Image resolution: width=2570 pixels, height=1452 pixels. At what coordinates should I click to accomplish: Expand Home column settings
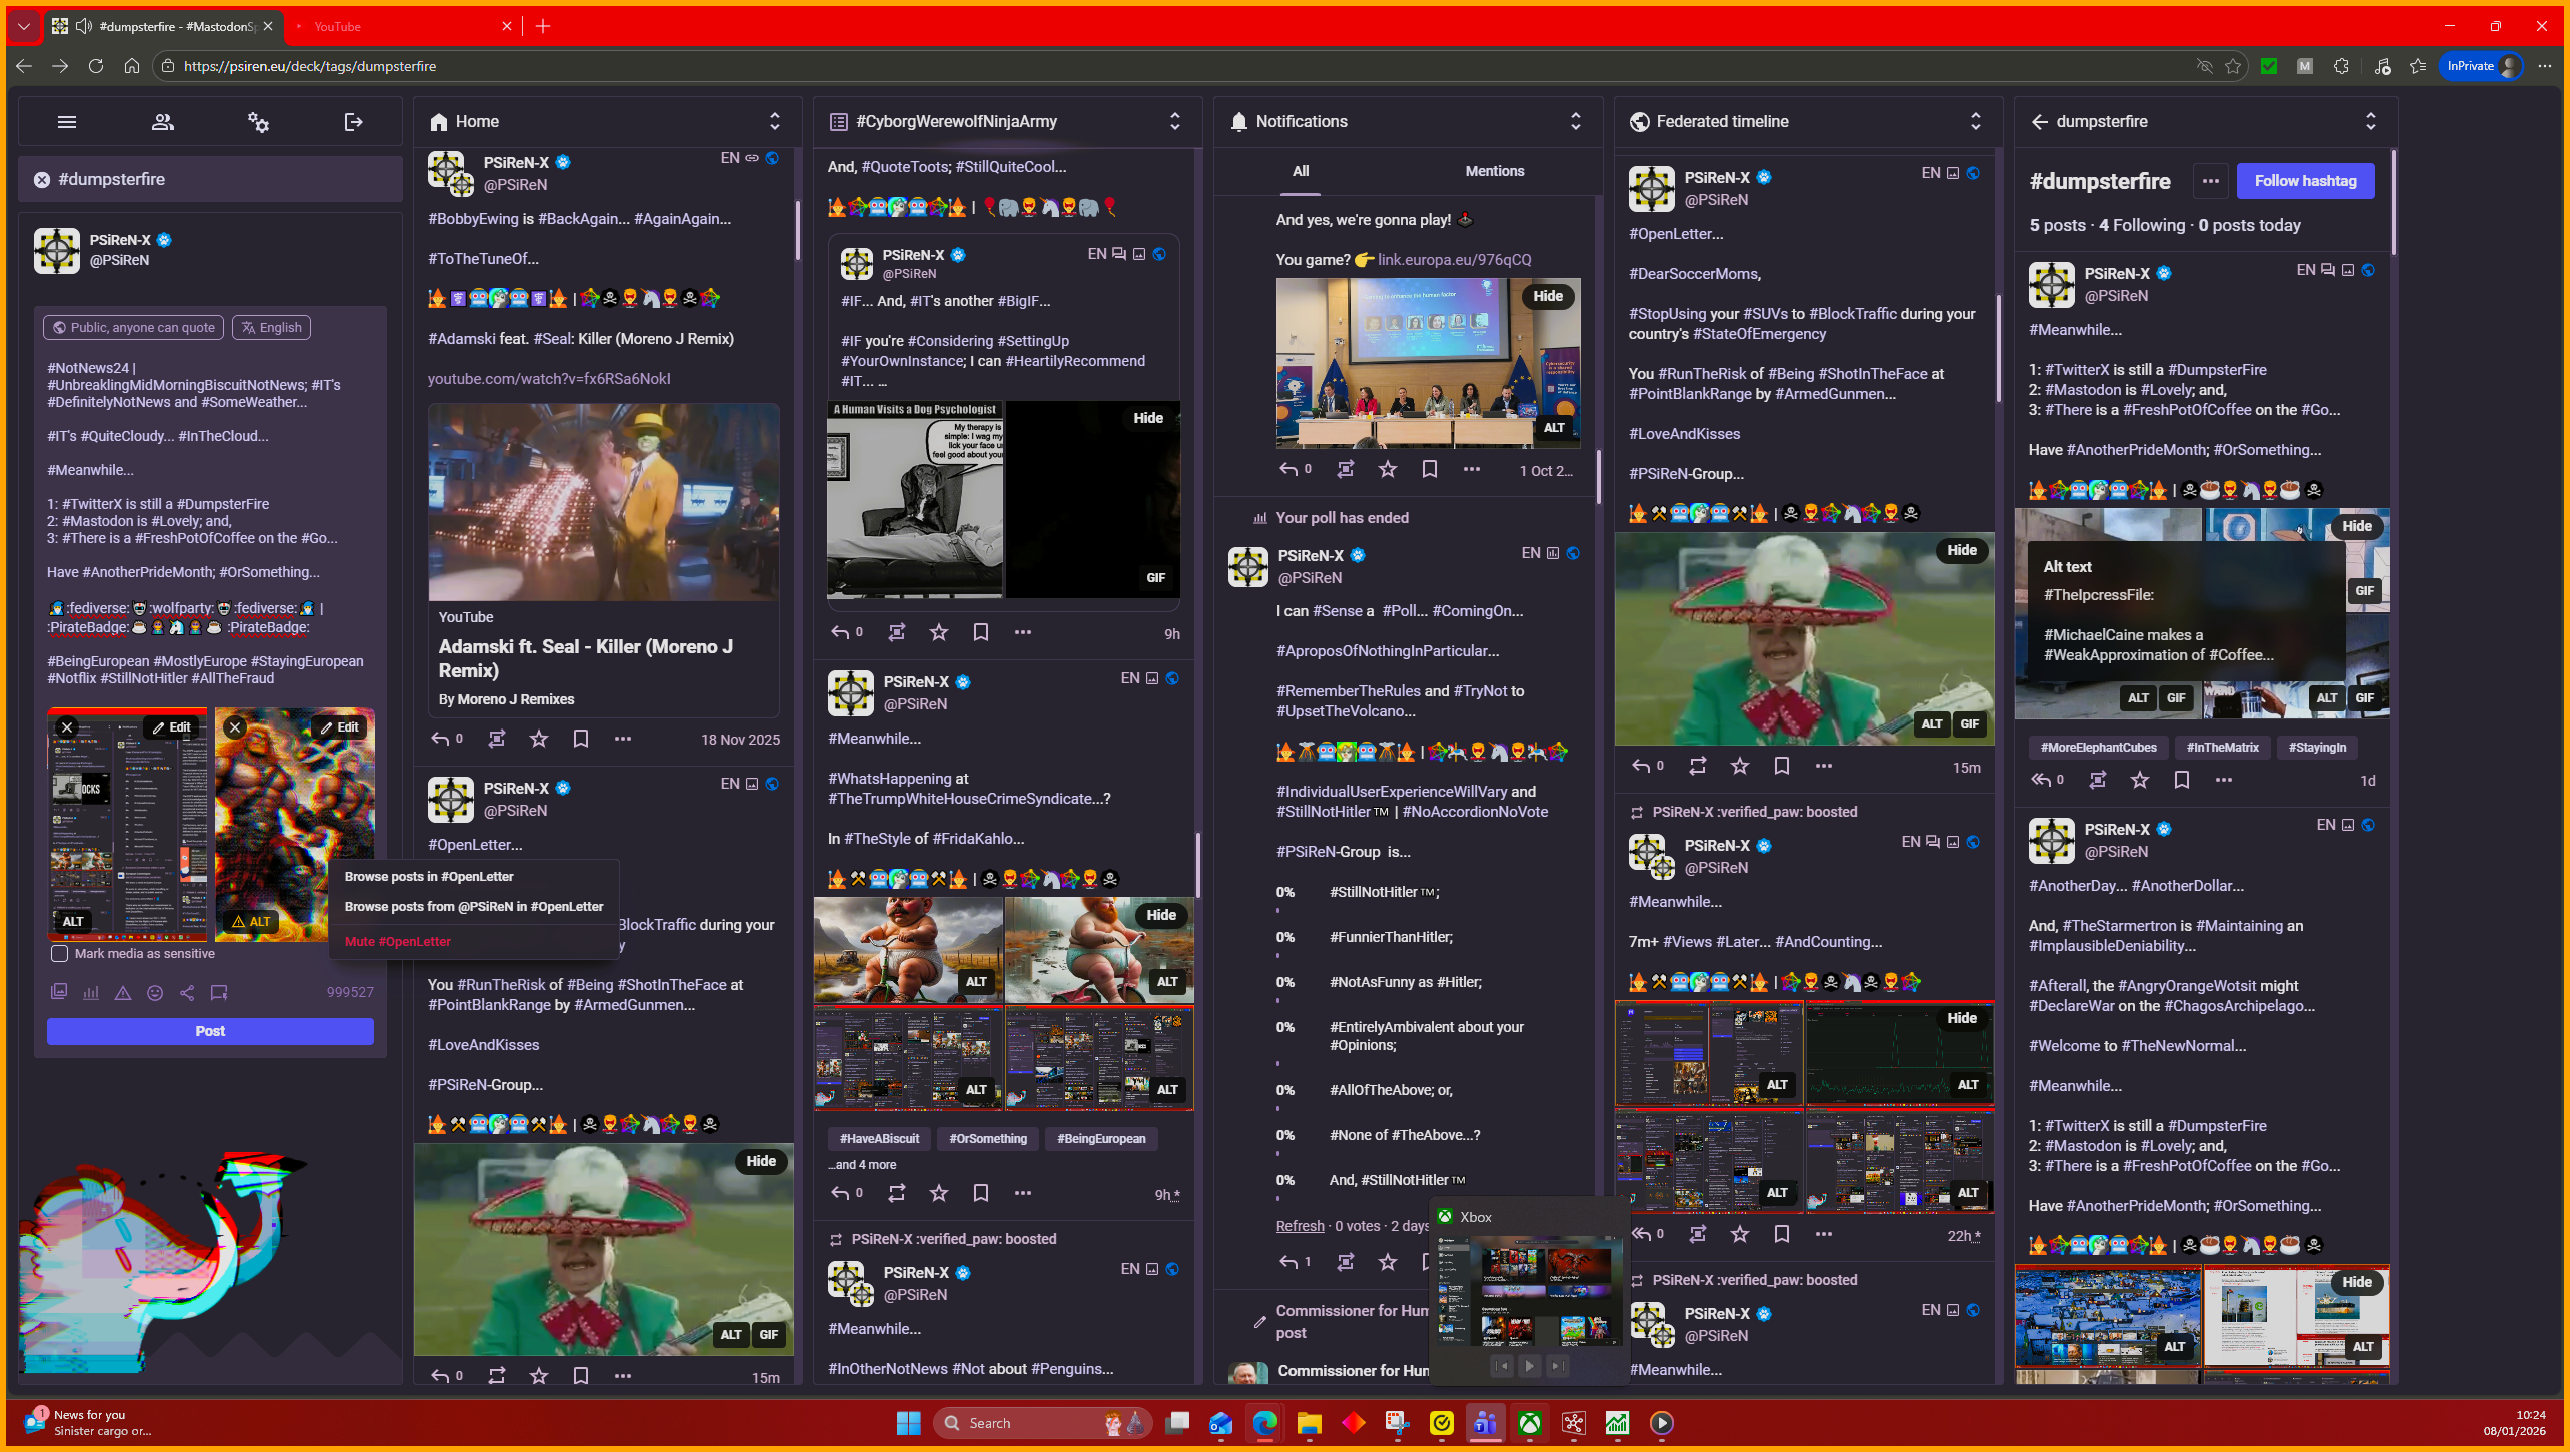point(774,121)
